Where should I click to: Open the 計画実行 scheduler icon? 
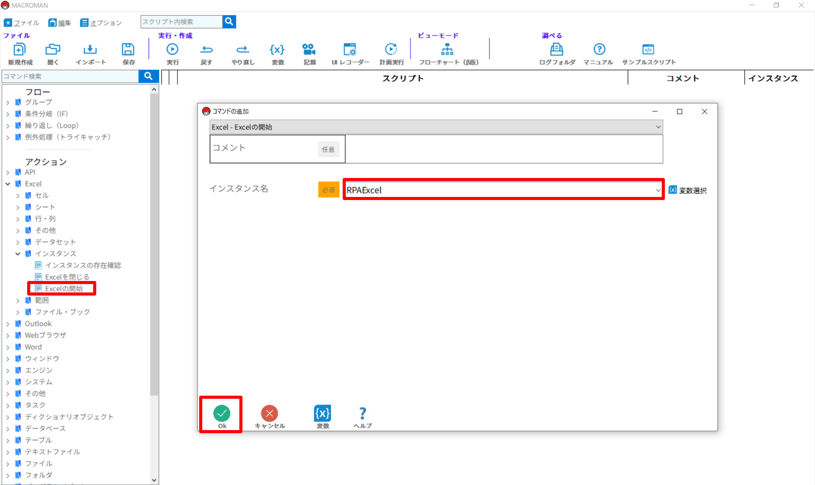click(391, 53)
